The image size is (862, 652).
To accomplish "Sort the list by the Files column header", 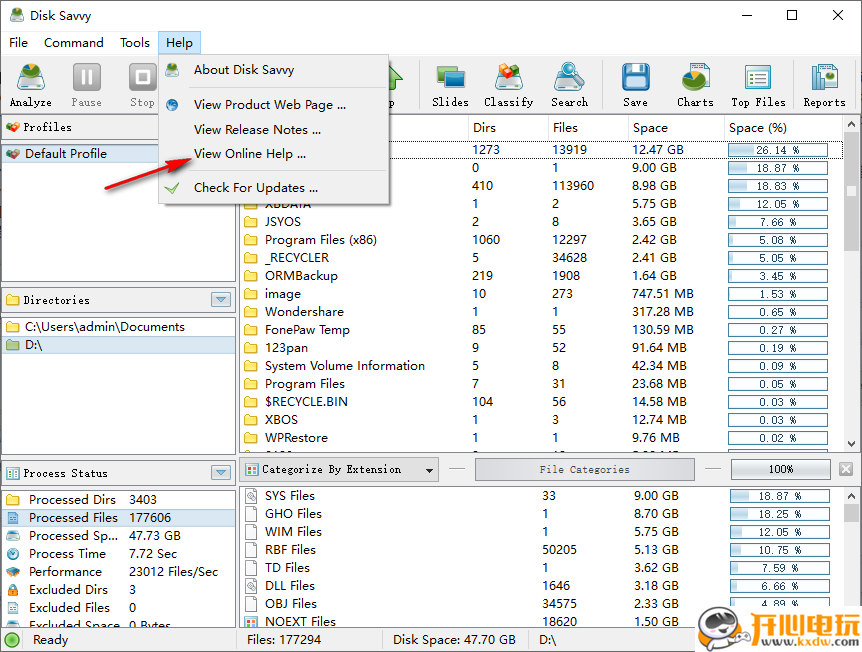I will coord(586,128).
